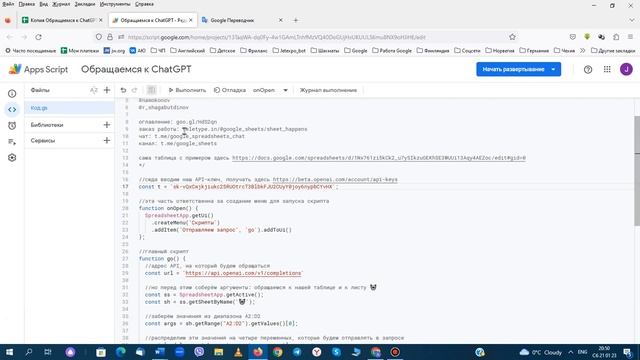Open the Фриланс bookmarks folder
This screenshot has height=360, width=640.
coord(254,51)
